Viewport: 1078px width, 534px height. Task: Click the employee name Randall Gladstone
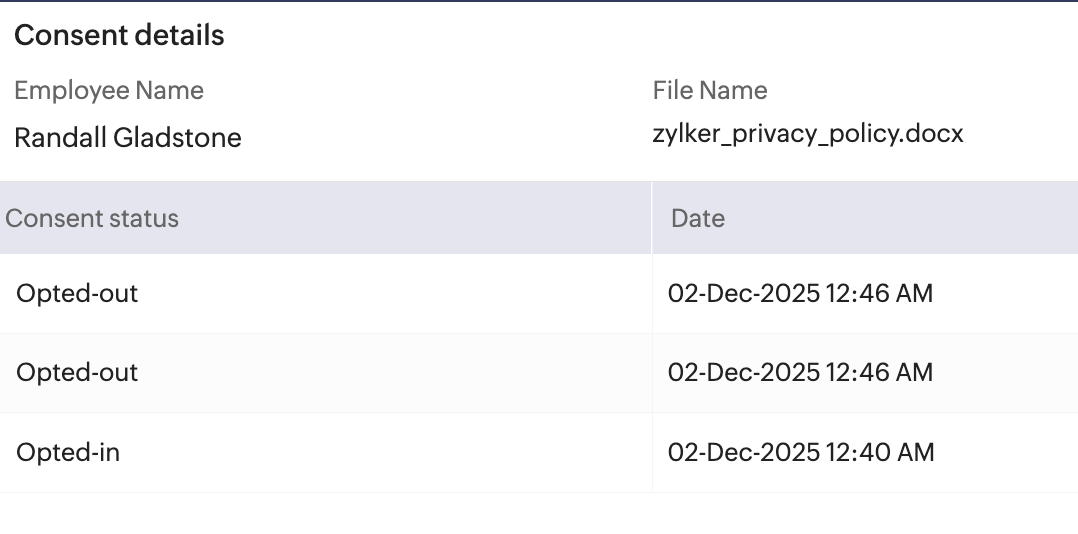tap(128, 137)
